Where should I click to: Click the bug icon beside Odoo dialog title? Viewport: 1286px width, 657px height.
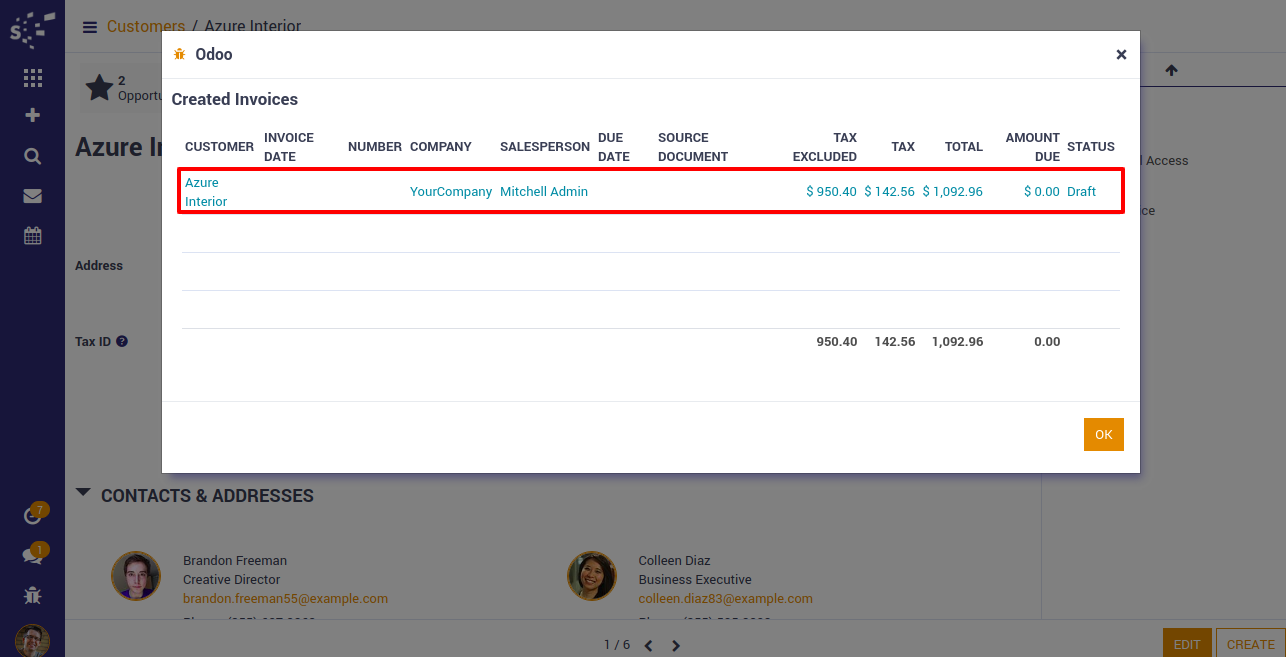click(180, 54)
